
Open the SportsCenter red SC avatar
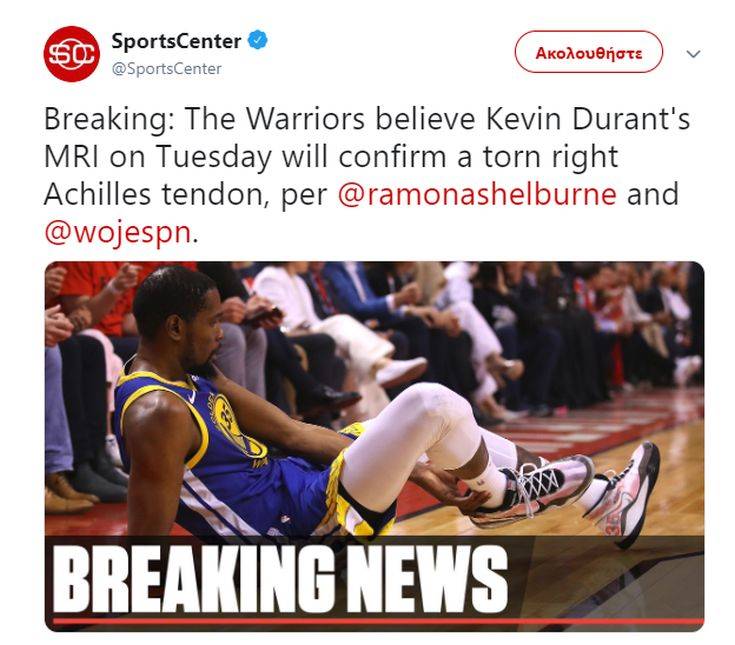(x=72, y=53)
